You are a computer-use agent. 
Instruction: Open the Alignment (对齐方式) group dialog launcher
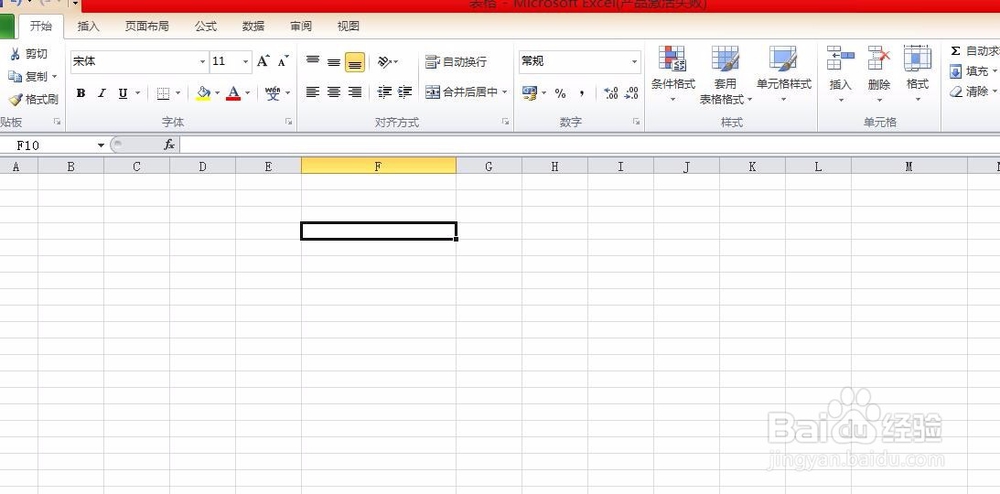[x=505, y=121]
